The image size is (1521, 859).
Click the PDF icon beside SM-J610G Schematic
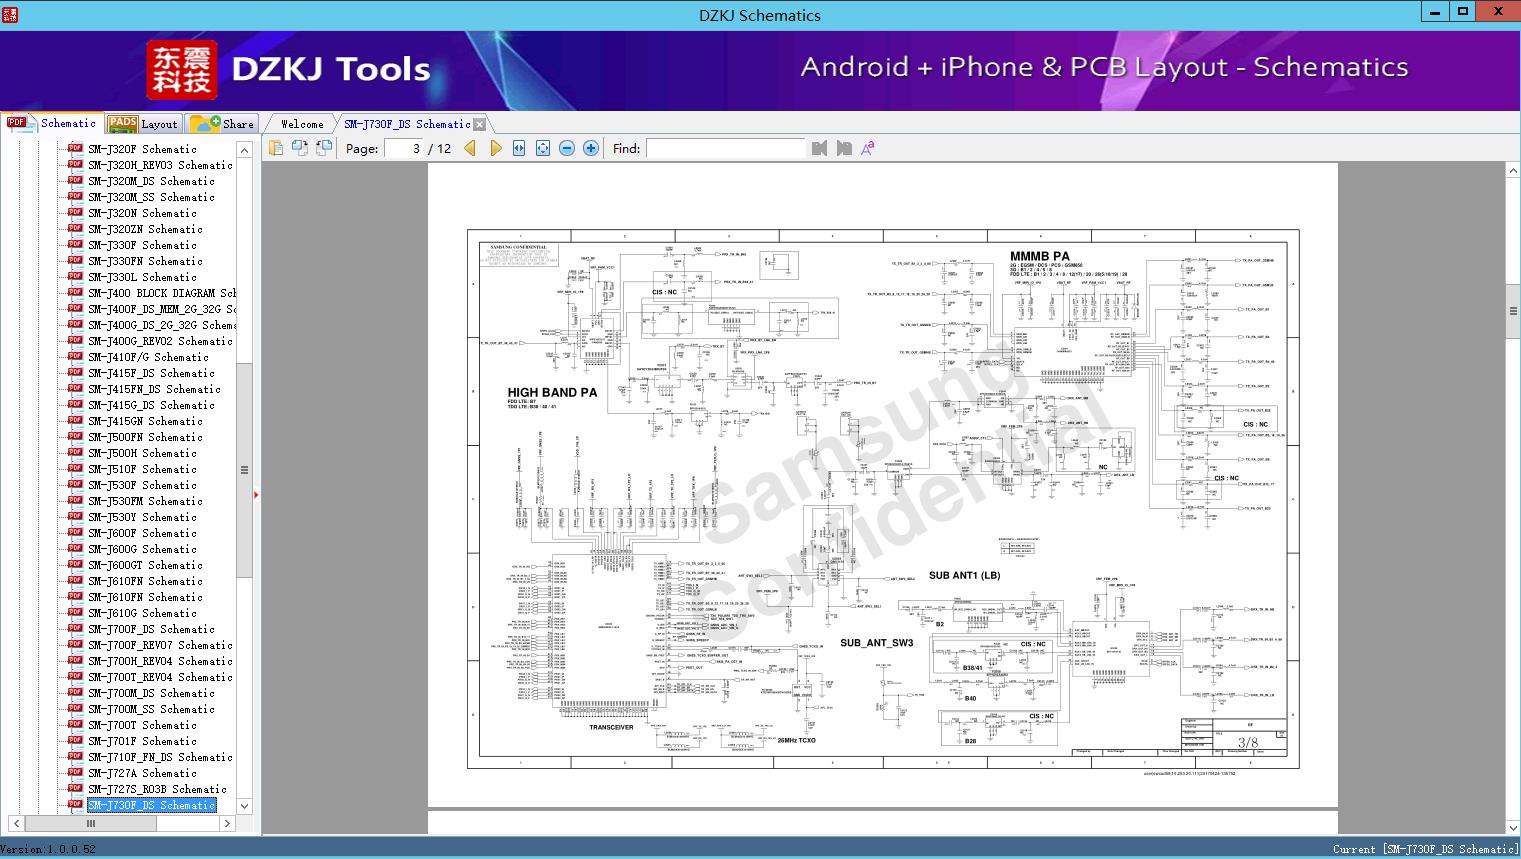tap(75, 612)
